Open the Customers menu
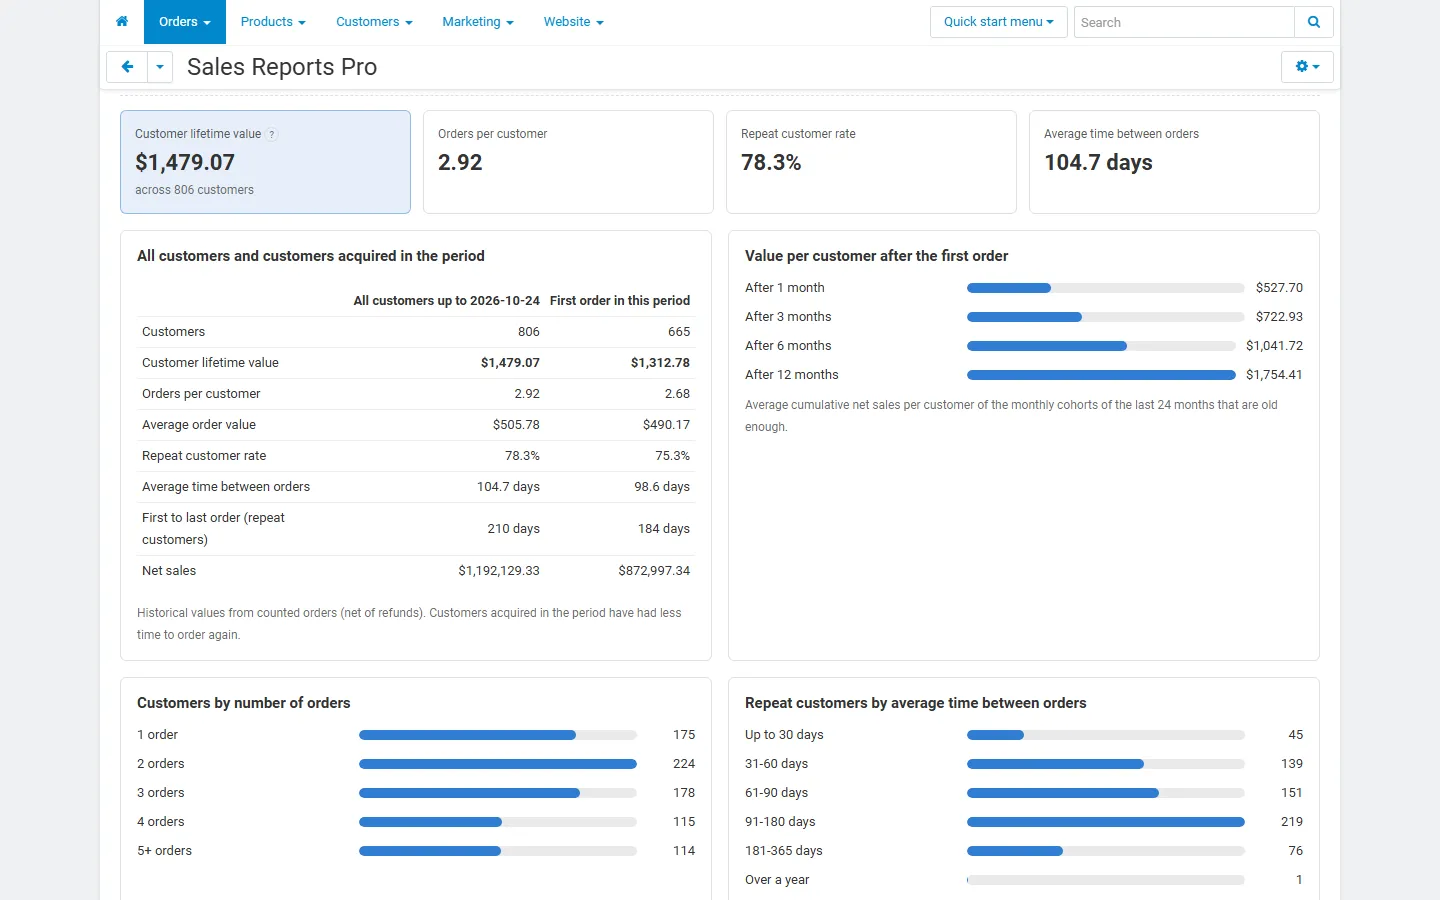 click(374, 22)
